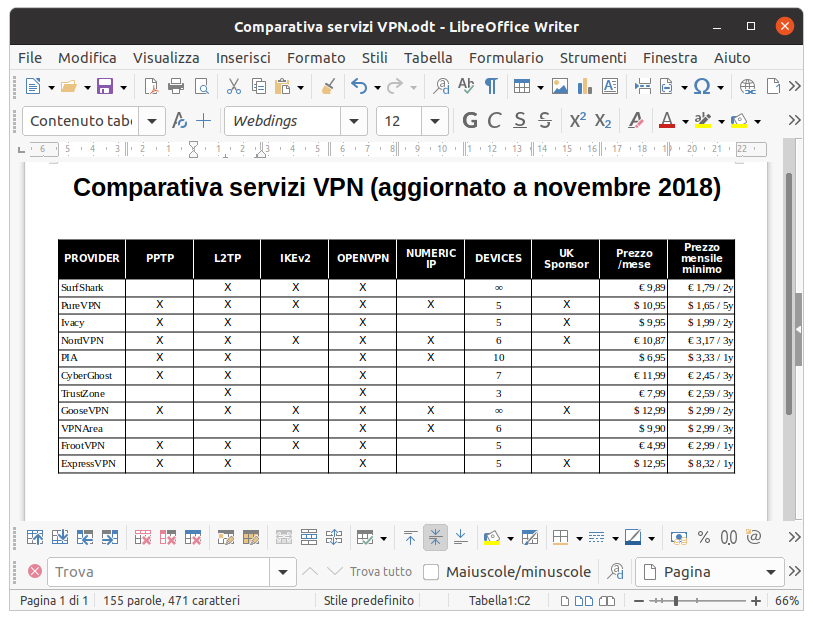Click the Cut scissors icon
Screen dimensions: 813x620
point(234,86)
